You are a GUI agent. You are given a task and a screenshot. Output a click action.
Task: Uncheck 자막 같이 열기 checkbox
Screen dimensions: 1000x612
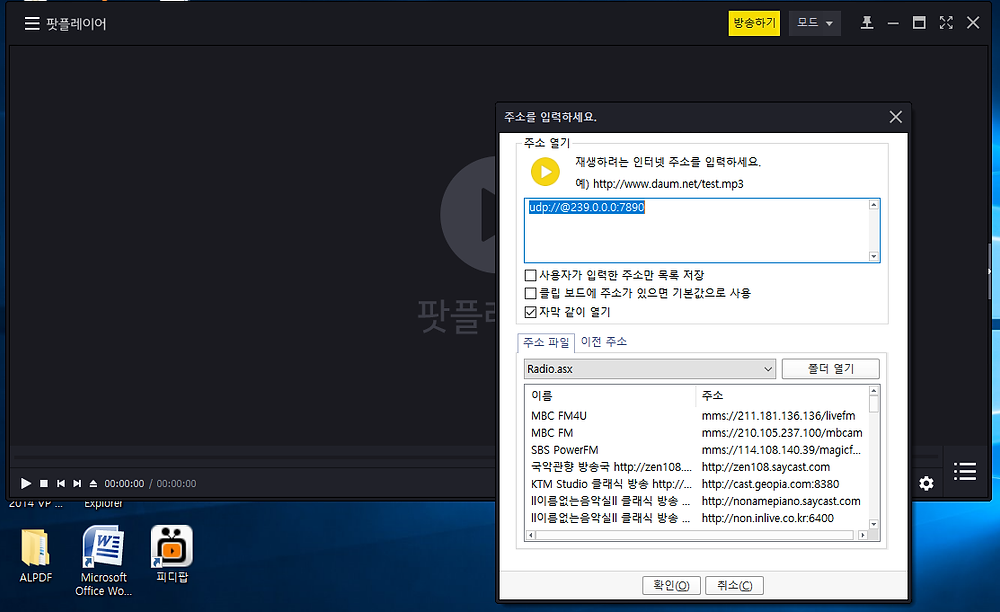point(530,312)
